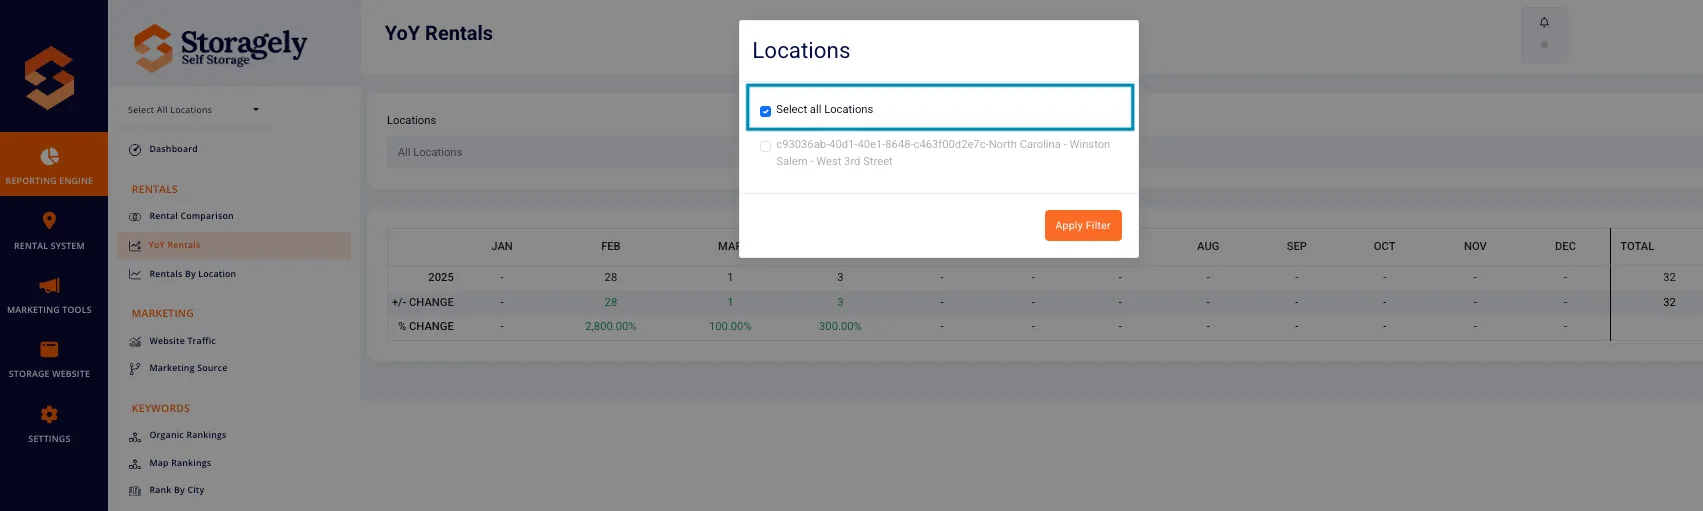Click the SEP column header
The width and height of the screenshot is (1703, 511).
(1297, 246)
